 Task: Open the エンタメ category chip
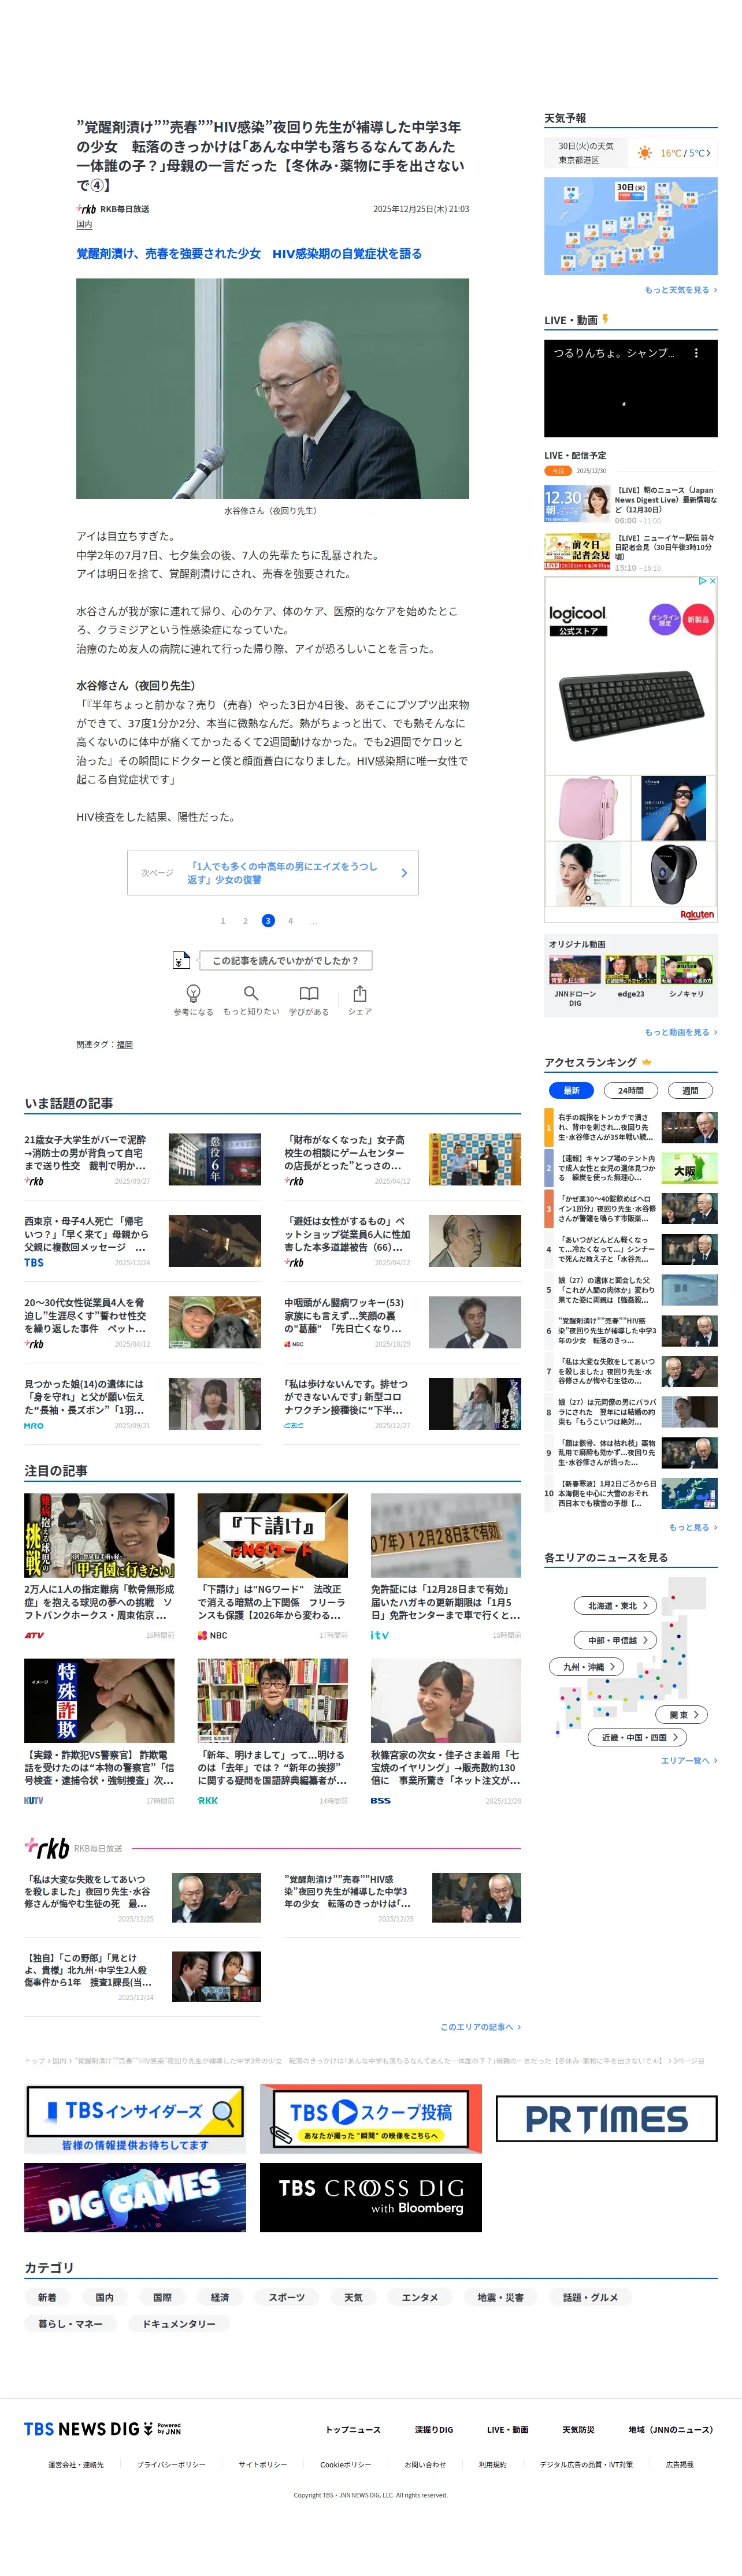click(x=420, y=2297)
